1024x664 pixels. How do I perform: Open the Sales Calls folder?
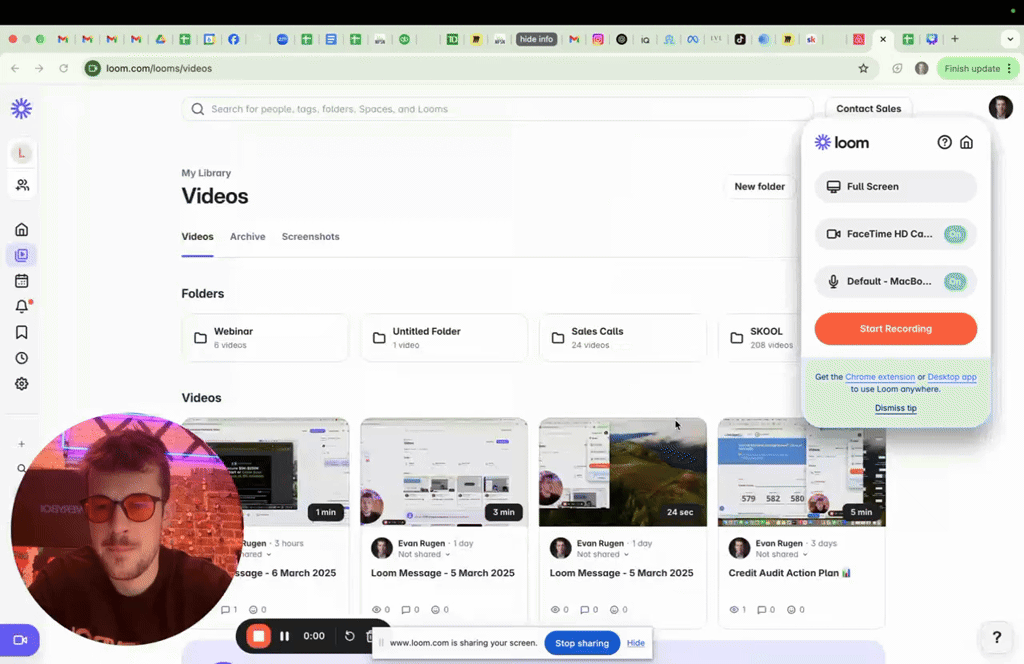tap(623, 338)
